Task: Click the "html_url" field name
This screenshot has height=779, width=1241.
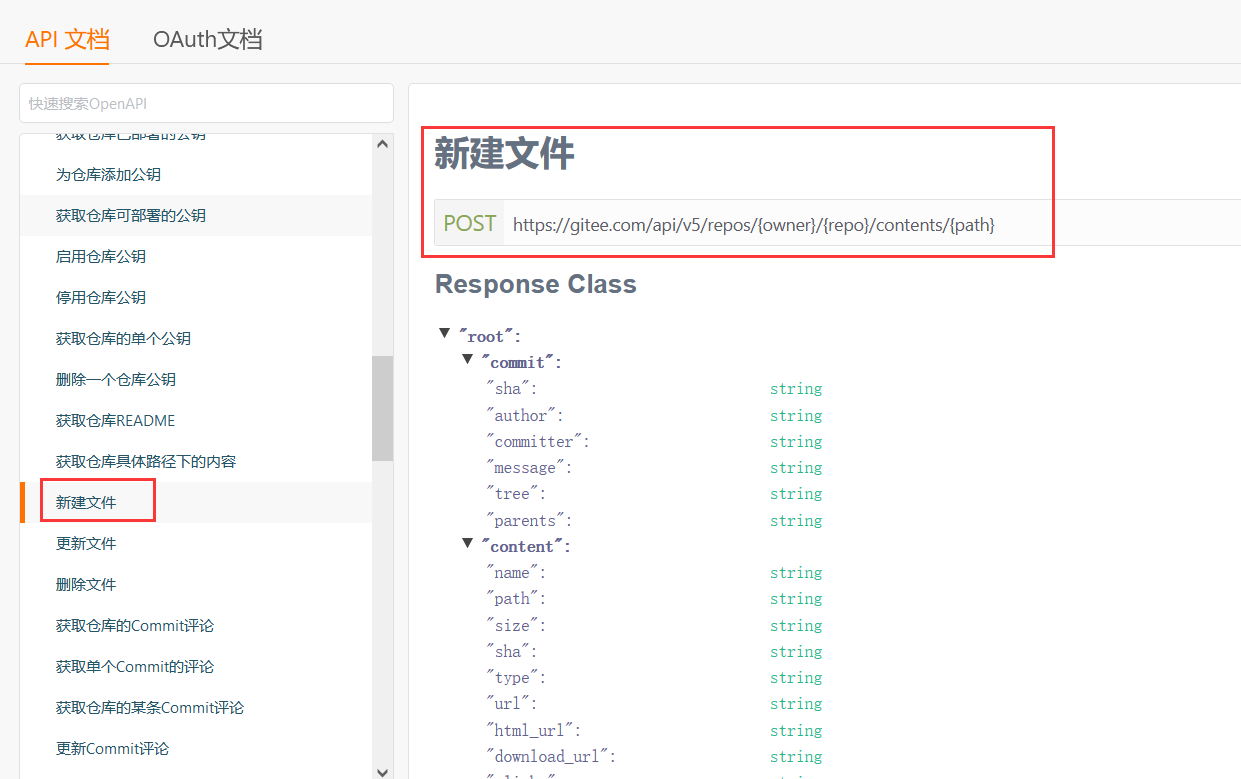Action: (533, 730)
